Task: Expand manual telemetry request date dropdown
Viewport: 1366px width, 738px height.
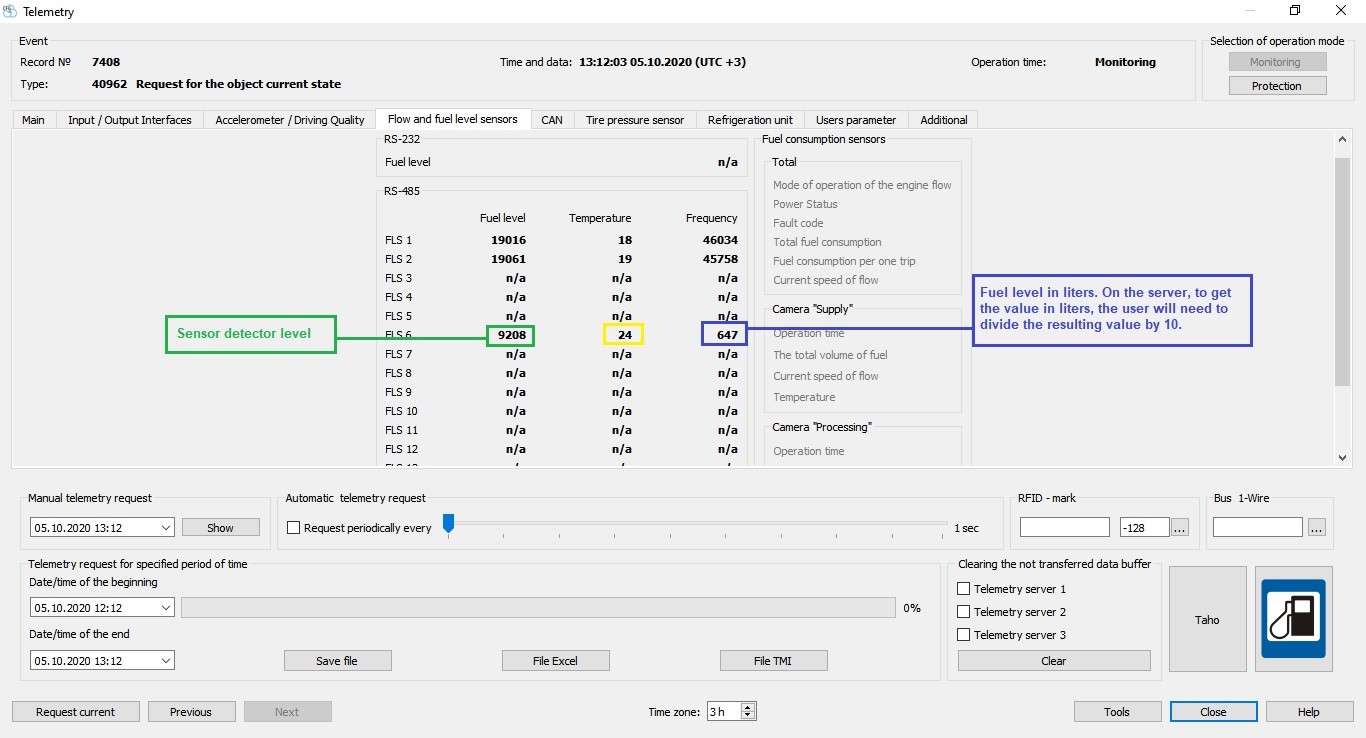Action: click(165, 528)
